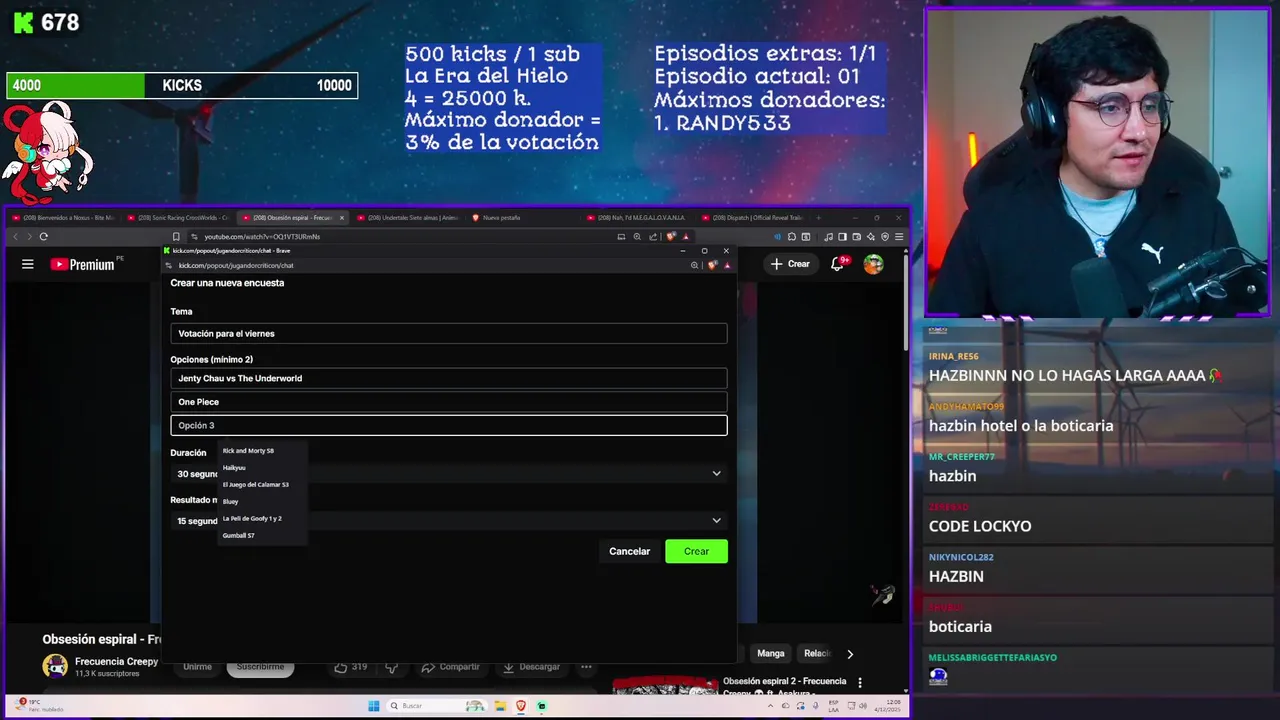Open more actions ellipsis under the video

[587, 667]
